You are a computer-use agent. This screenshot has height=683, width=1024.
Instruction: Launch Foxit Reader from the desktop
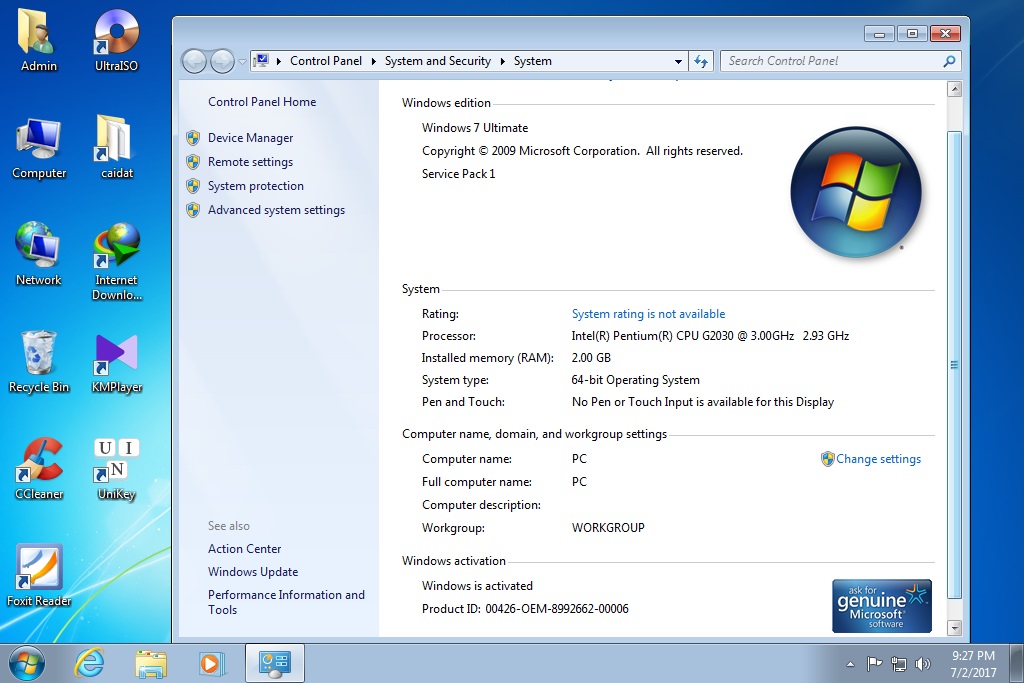click(38, 572)
